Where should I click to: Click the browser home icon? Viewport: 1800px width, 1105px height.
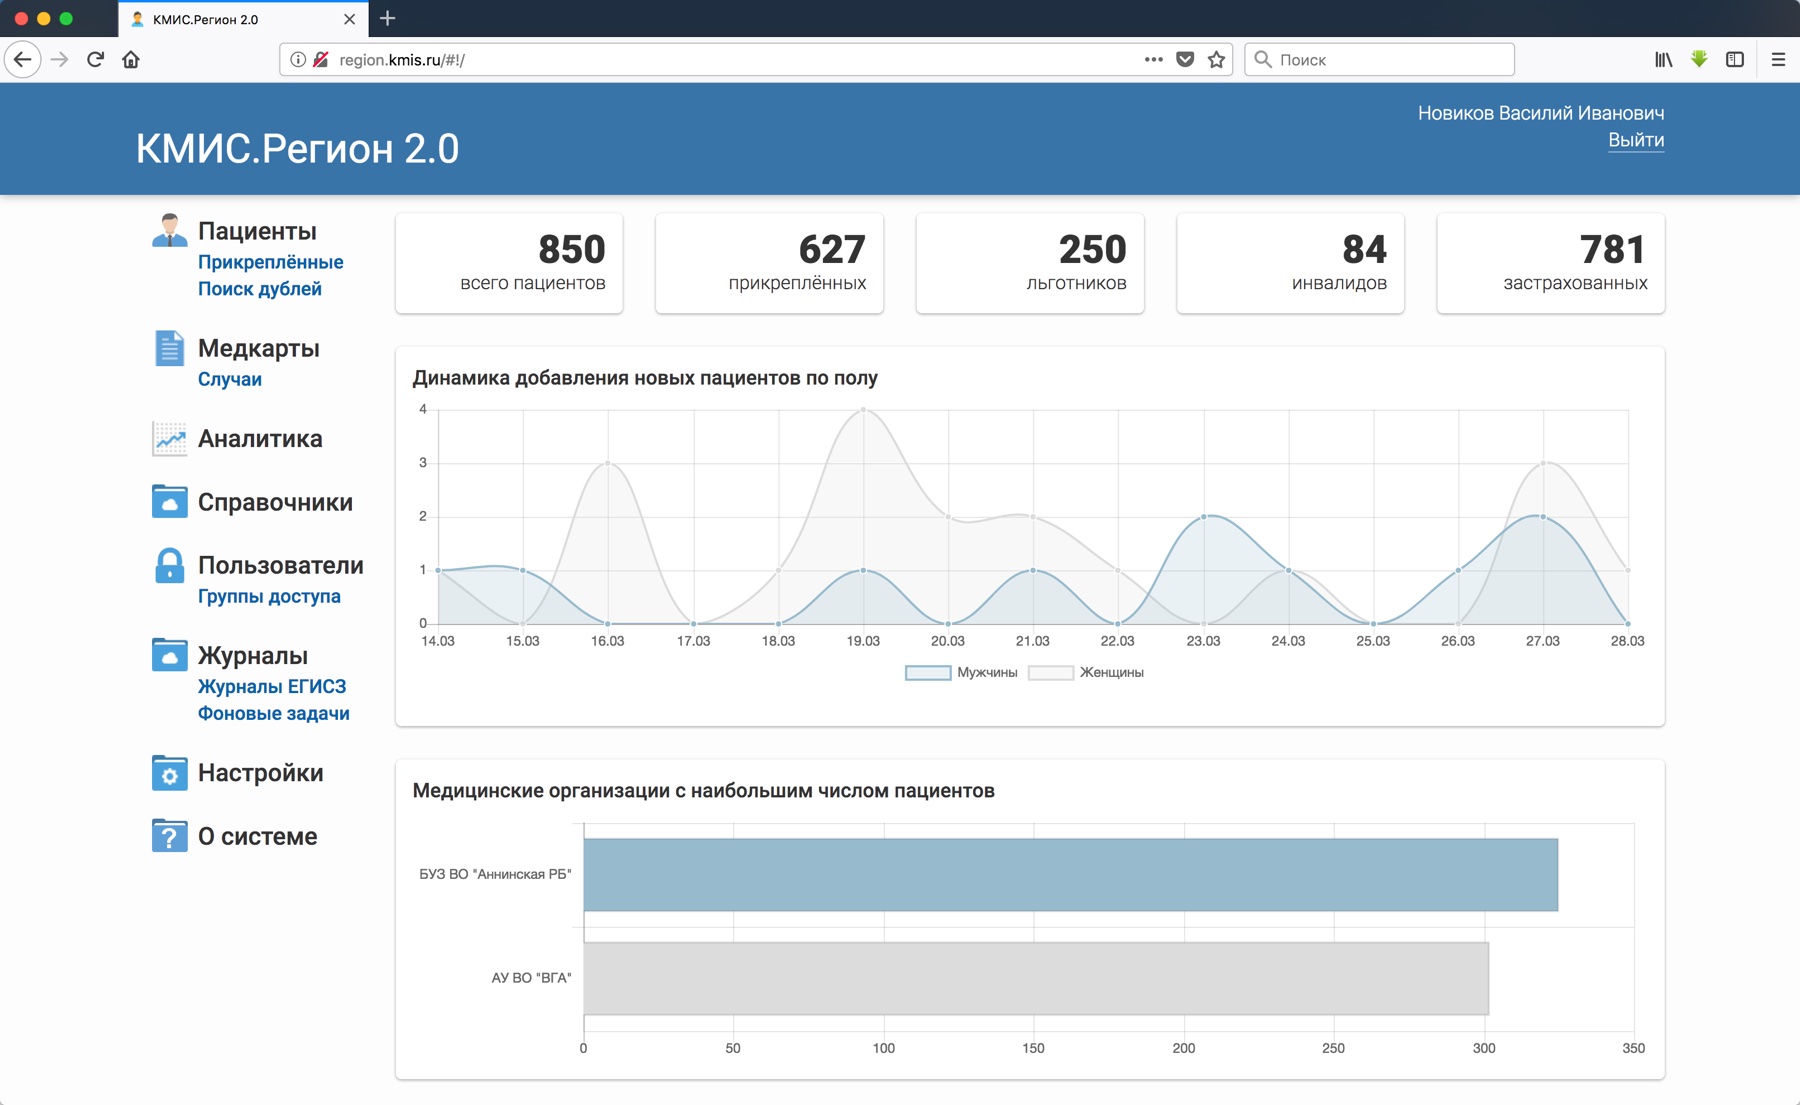(131, 60)
